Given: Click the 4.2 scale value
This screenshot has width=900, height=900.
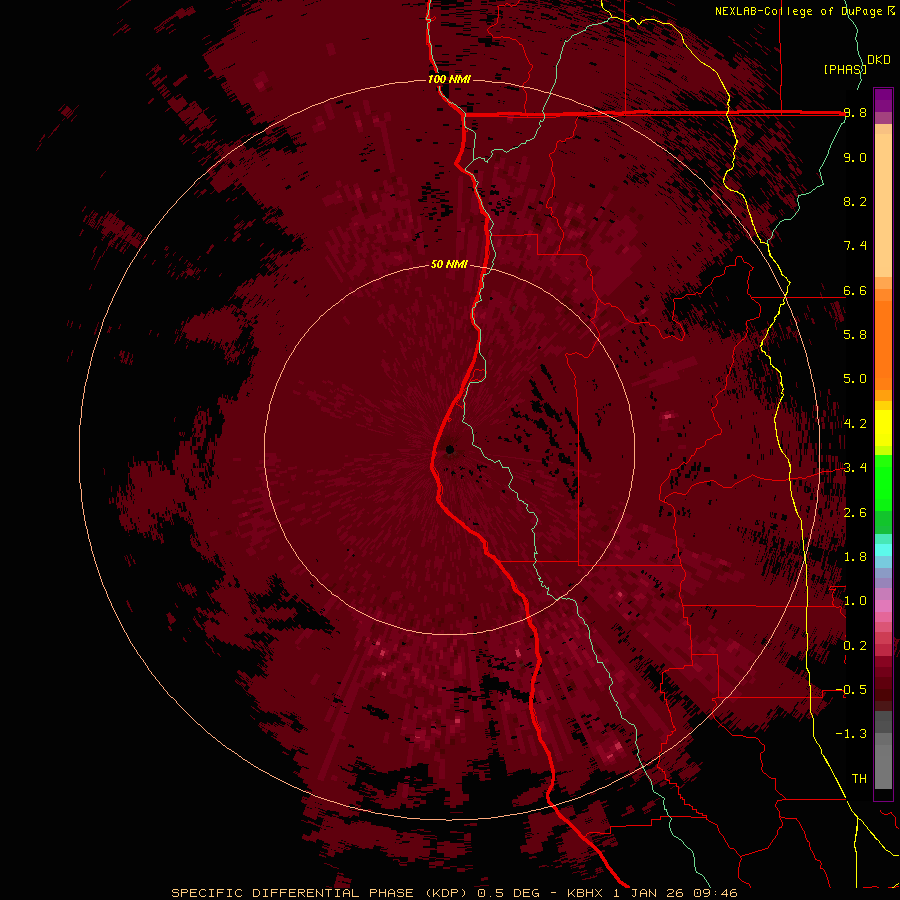Looking at the screenshot, I should tap(855, 424).
